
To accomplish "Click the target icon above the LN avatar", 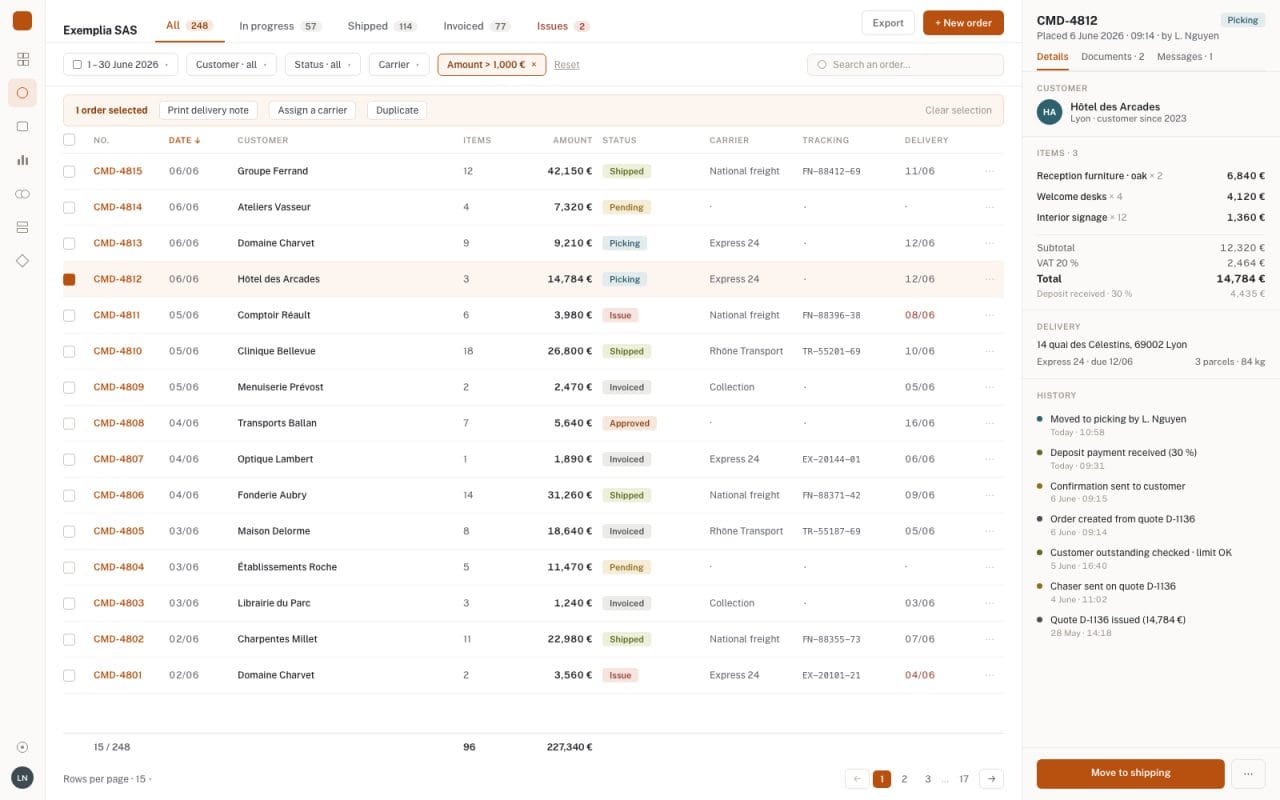I will [x=22, y=747].
